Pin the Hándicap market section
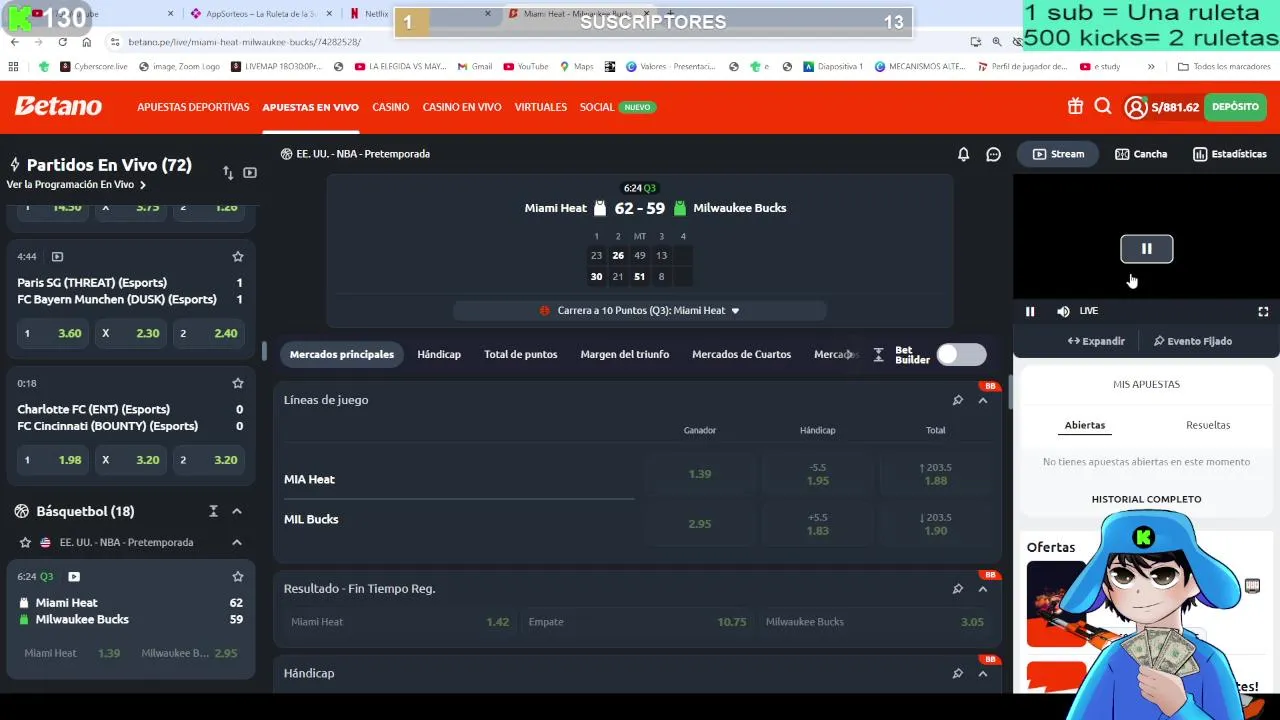 pos(957,673)
